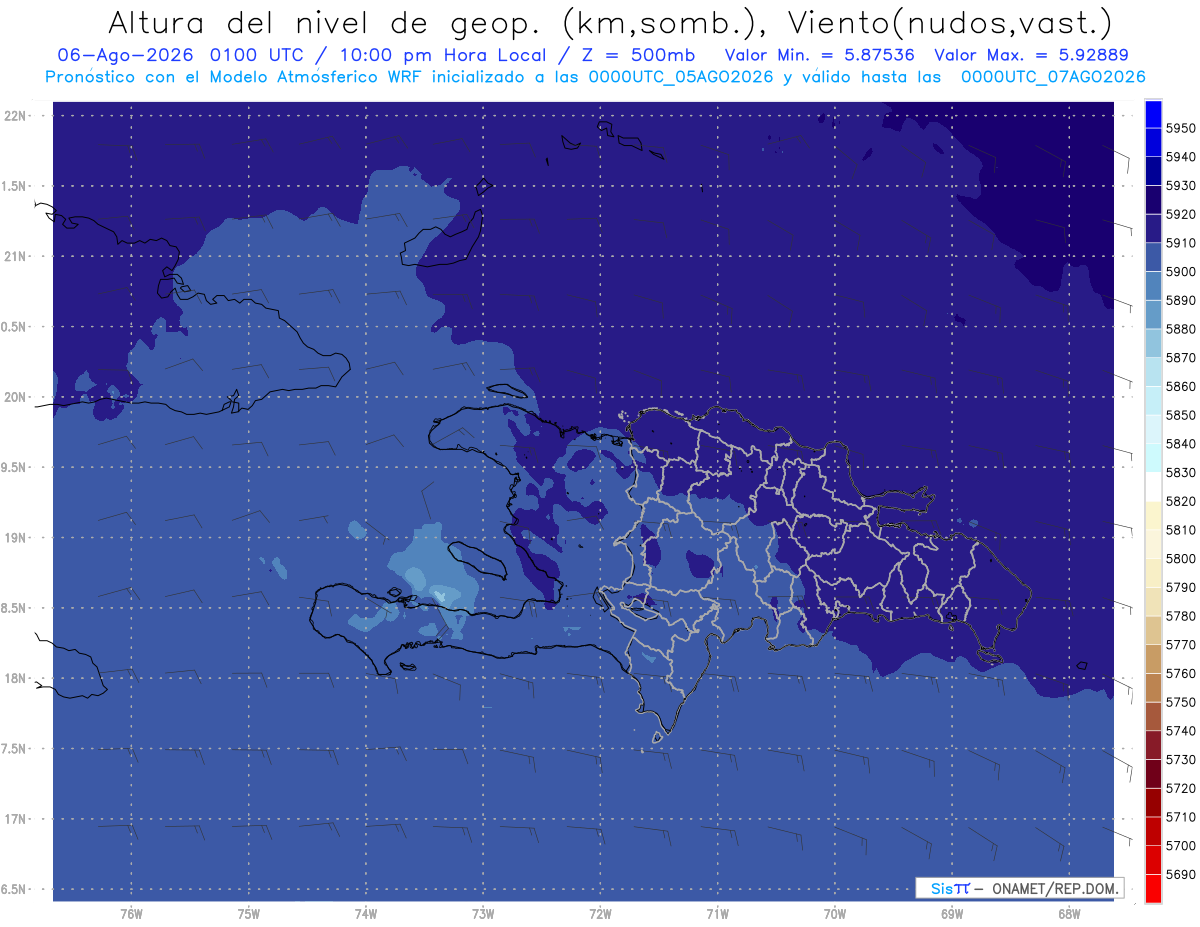The width and height of the screenshot is (1200, 927).
Task: Click the 'Pronóstico con el Modelo Atmósferico WRF' text
Action: [x=236, y=76]
